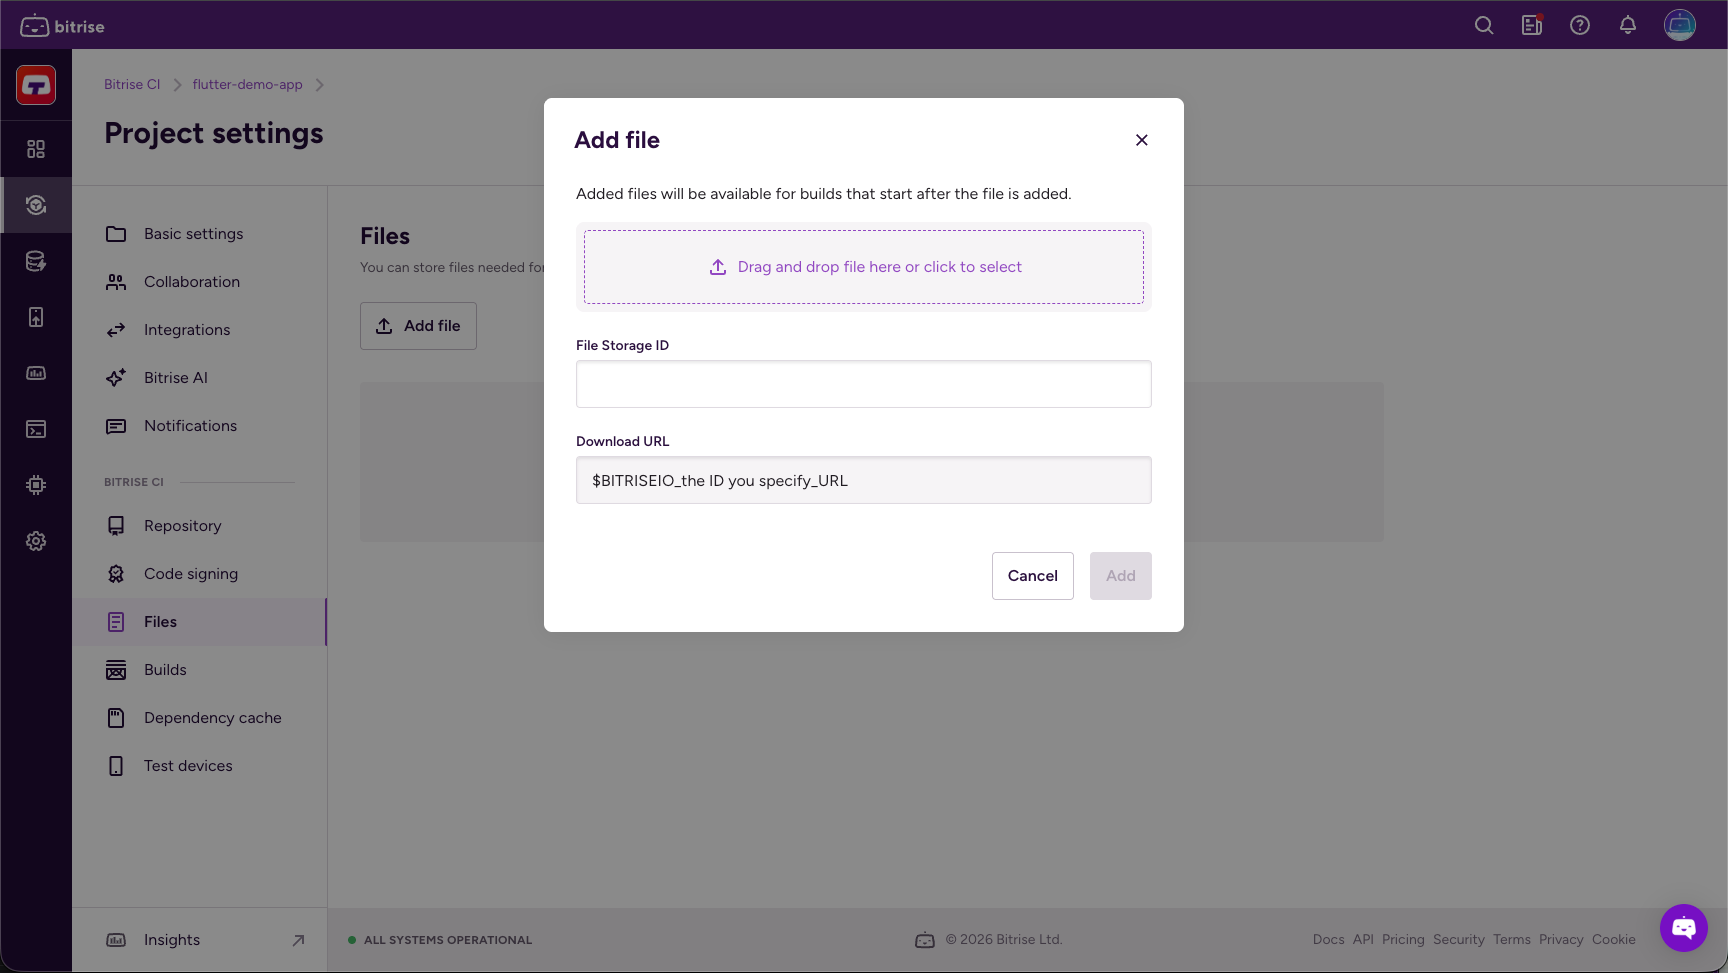
Task: Click the Download URL field
Action: tap(864, 480)
